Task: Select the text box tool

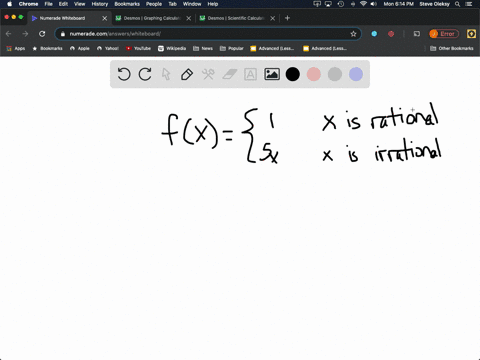Action: point(250,74)
